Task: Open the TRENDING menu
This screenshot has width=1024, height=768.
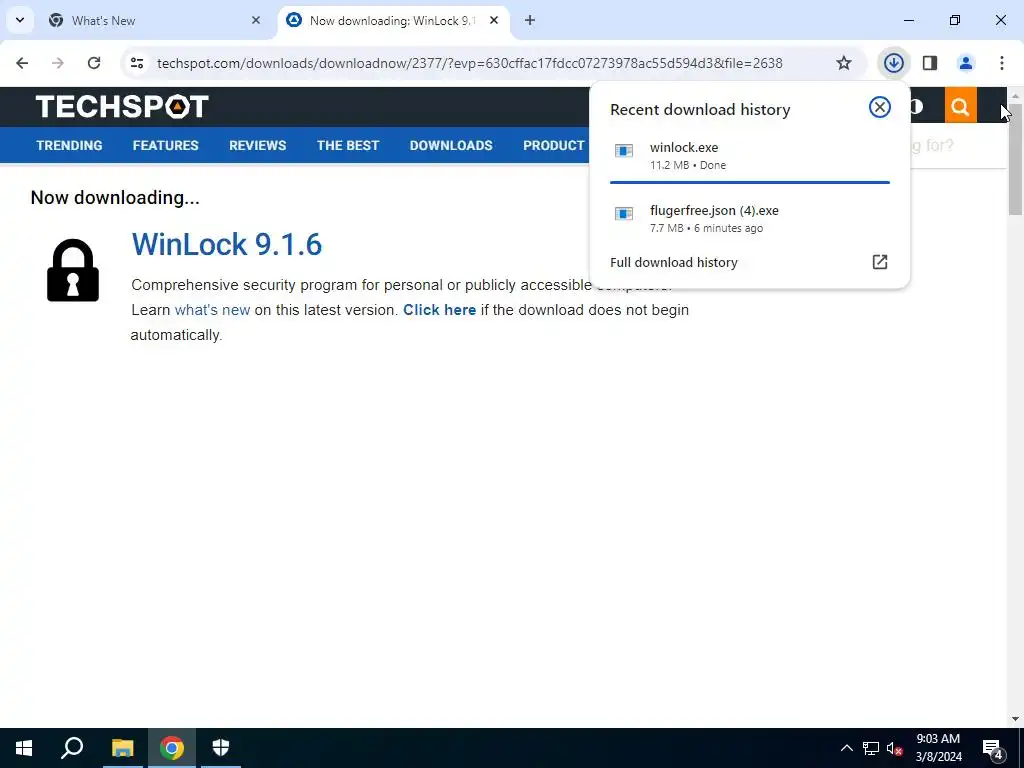Action: (x=69, y=146)
